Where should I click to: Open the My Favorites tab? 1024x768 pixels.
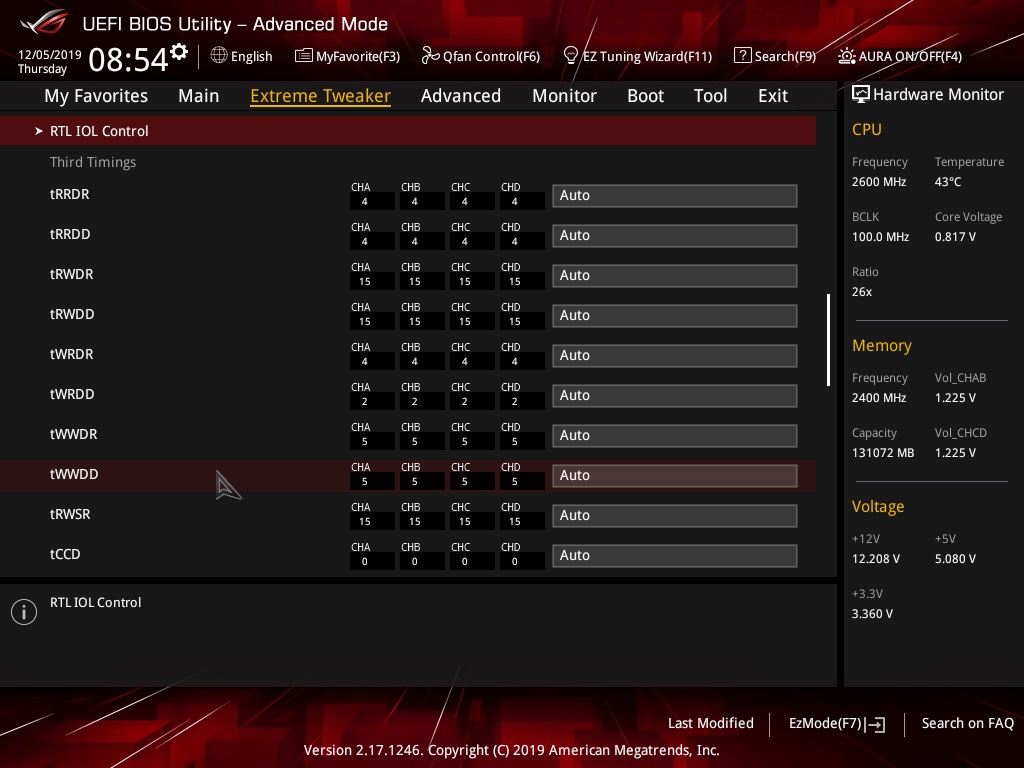[96, 95]
